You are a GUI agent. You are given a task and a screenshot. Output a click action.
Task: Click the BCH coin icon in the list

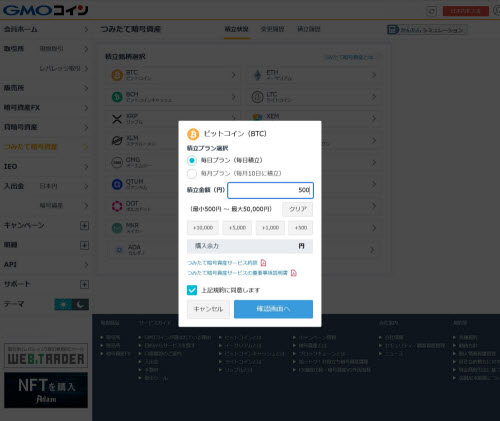tap(117, 97)
